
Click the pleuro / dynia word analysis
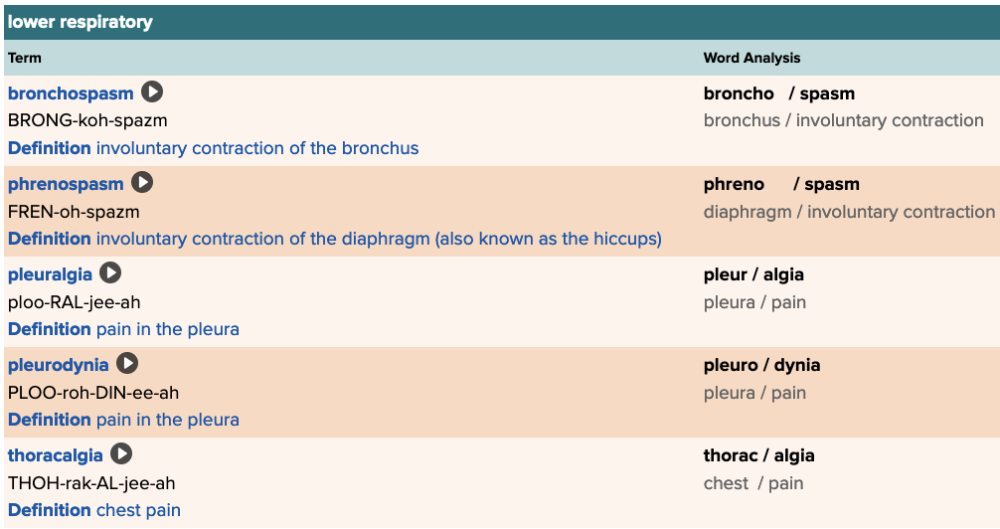click(x=761, y=365)
